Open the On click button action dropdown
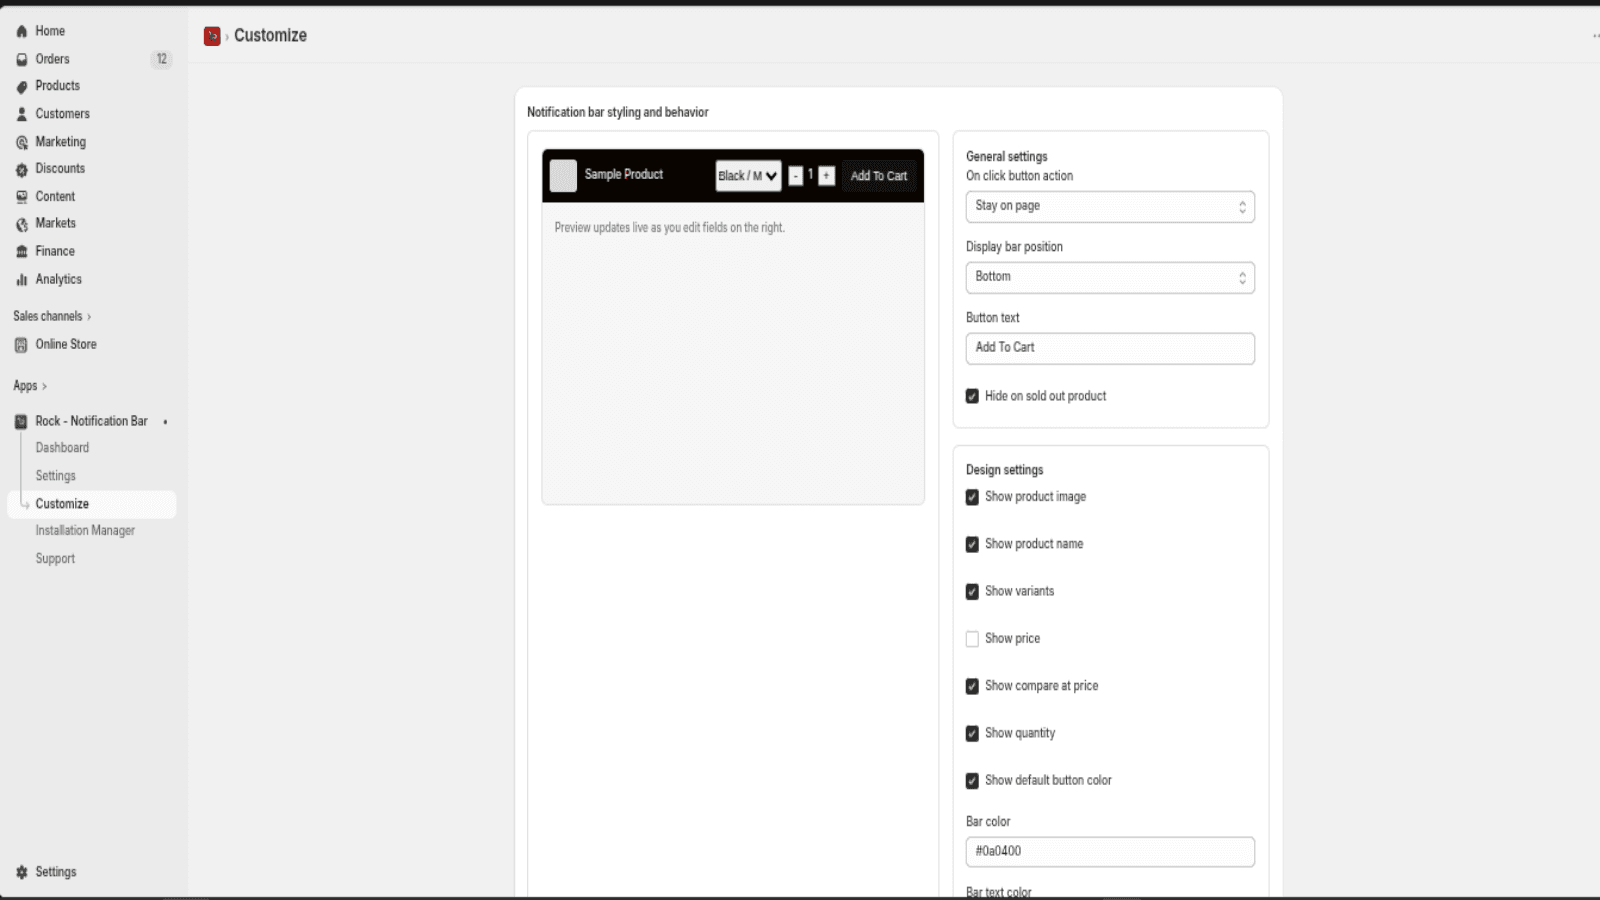 [1110, 207]
